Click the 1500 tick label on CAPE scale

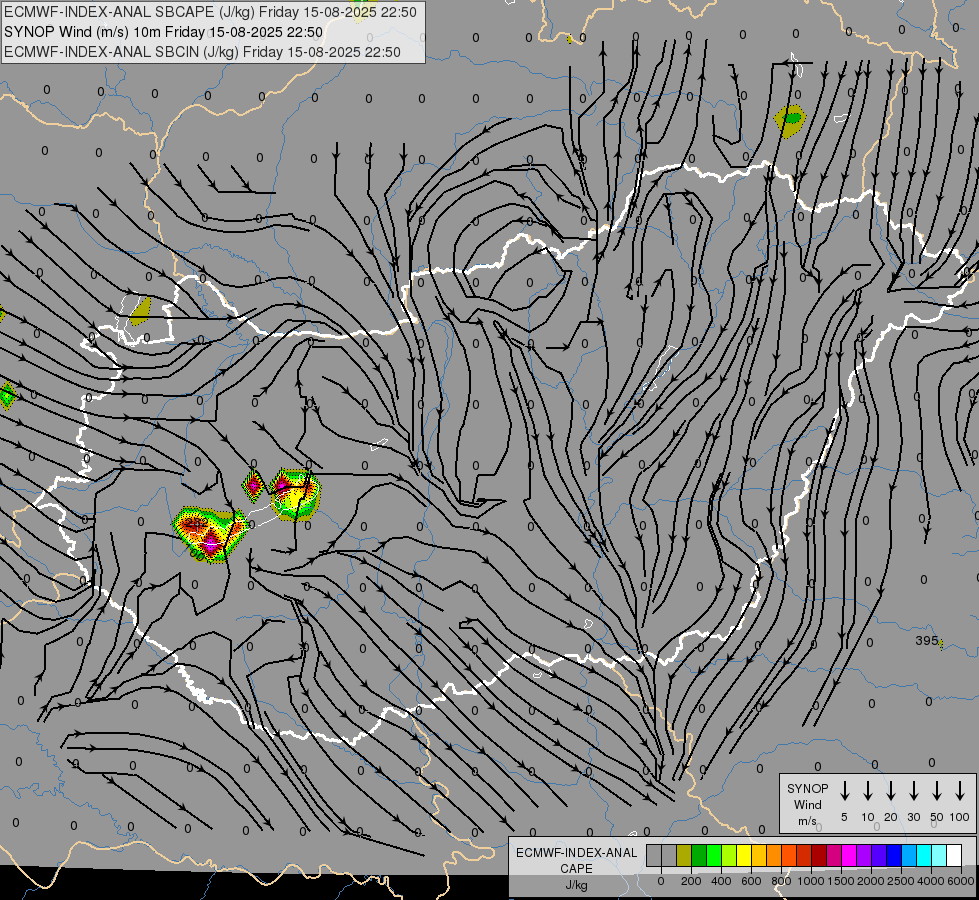click(841, 881)
